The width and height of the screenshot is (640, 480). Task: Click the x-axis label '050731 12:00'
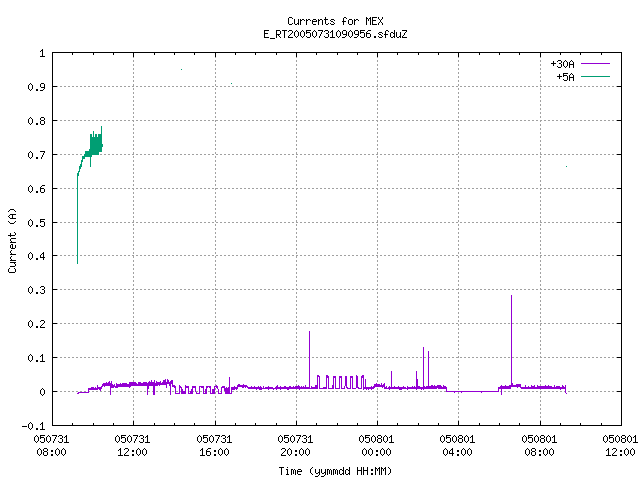(x=132, y=445)
